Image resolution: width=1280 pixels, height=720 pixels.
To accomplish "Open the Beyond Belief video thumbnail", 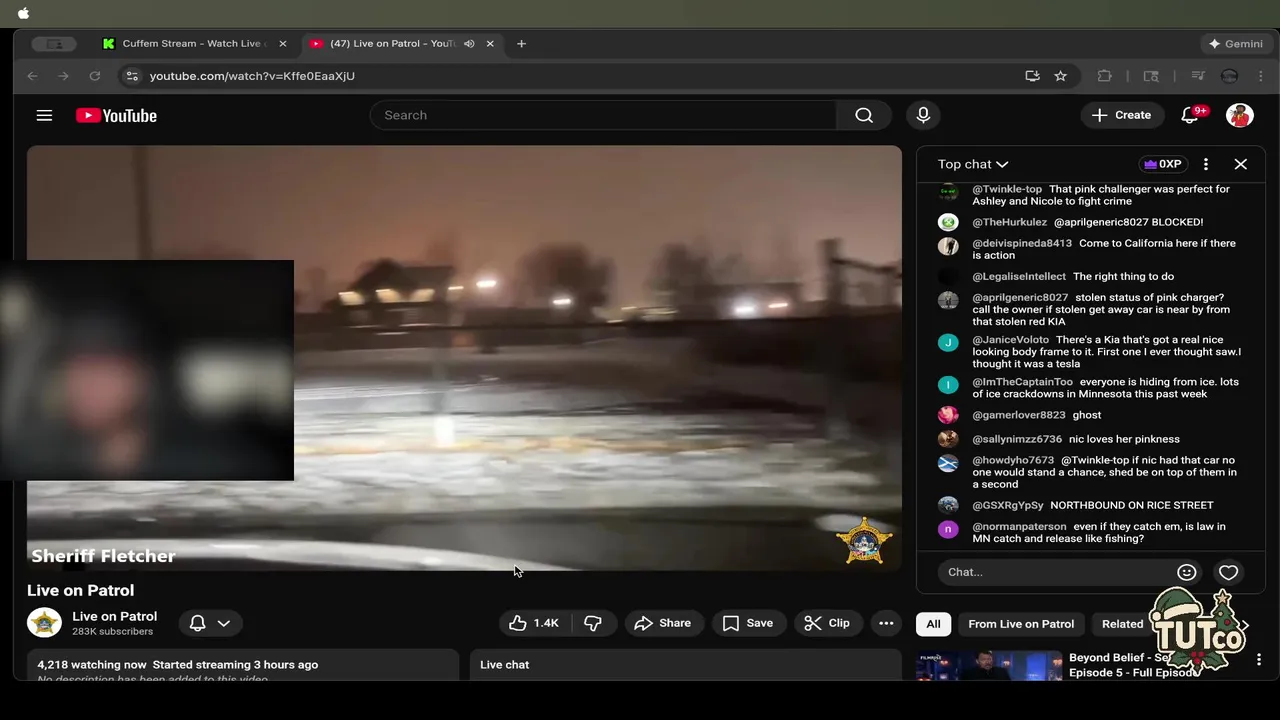I will (x=989, y=665).
